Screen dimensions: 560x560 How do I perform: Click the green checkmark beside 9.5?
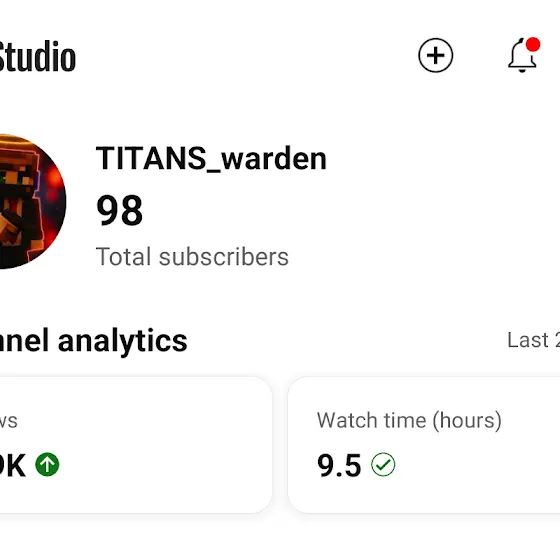tap(383, 464)
